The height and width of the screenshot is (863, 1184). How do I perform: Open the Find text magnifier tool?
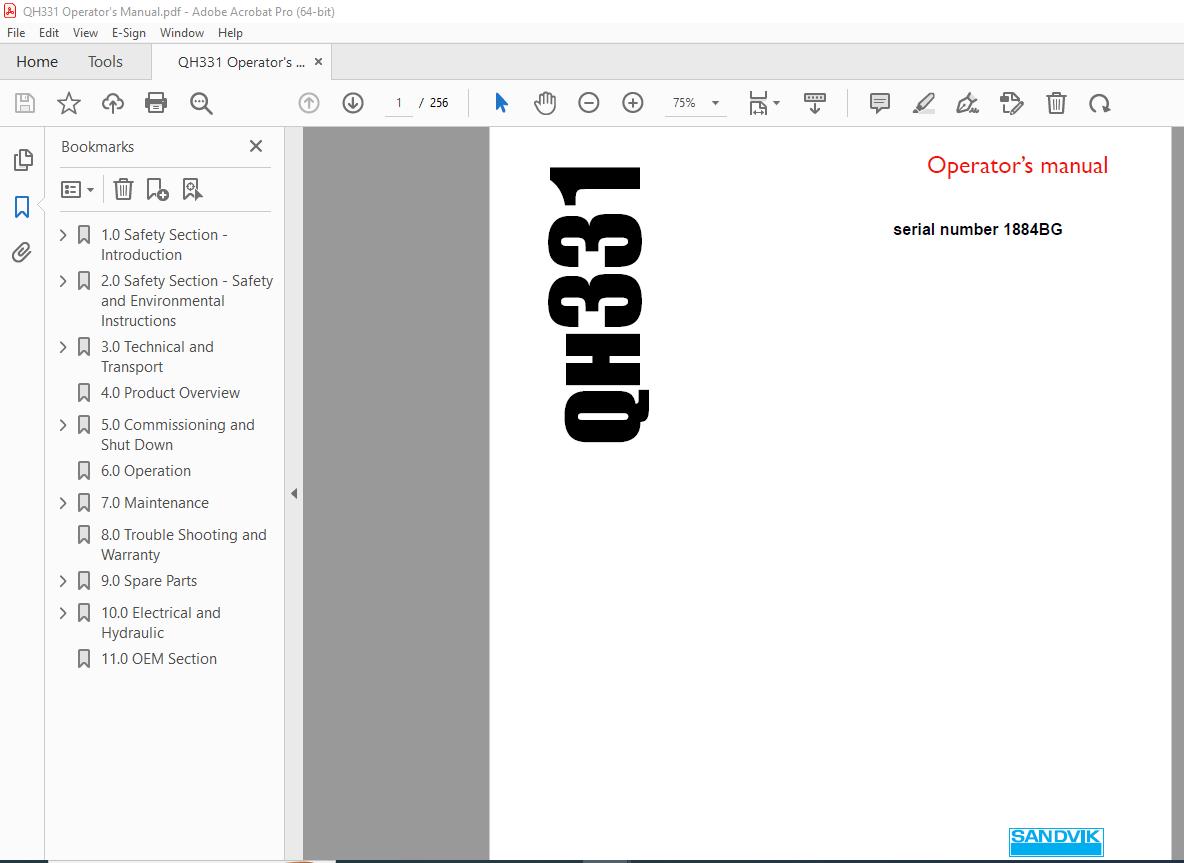(201, 103)
